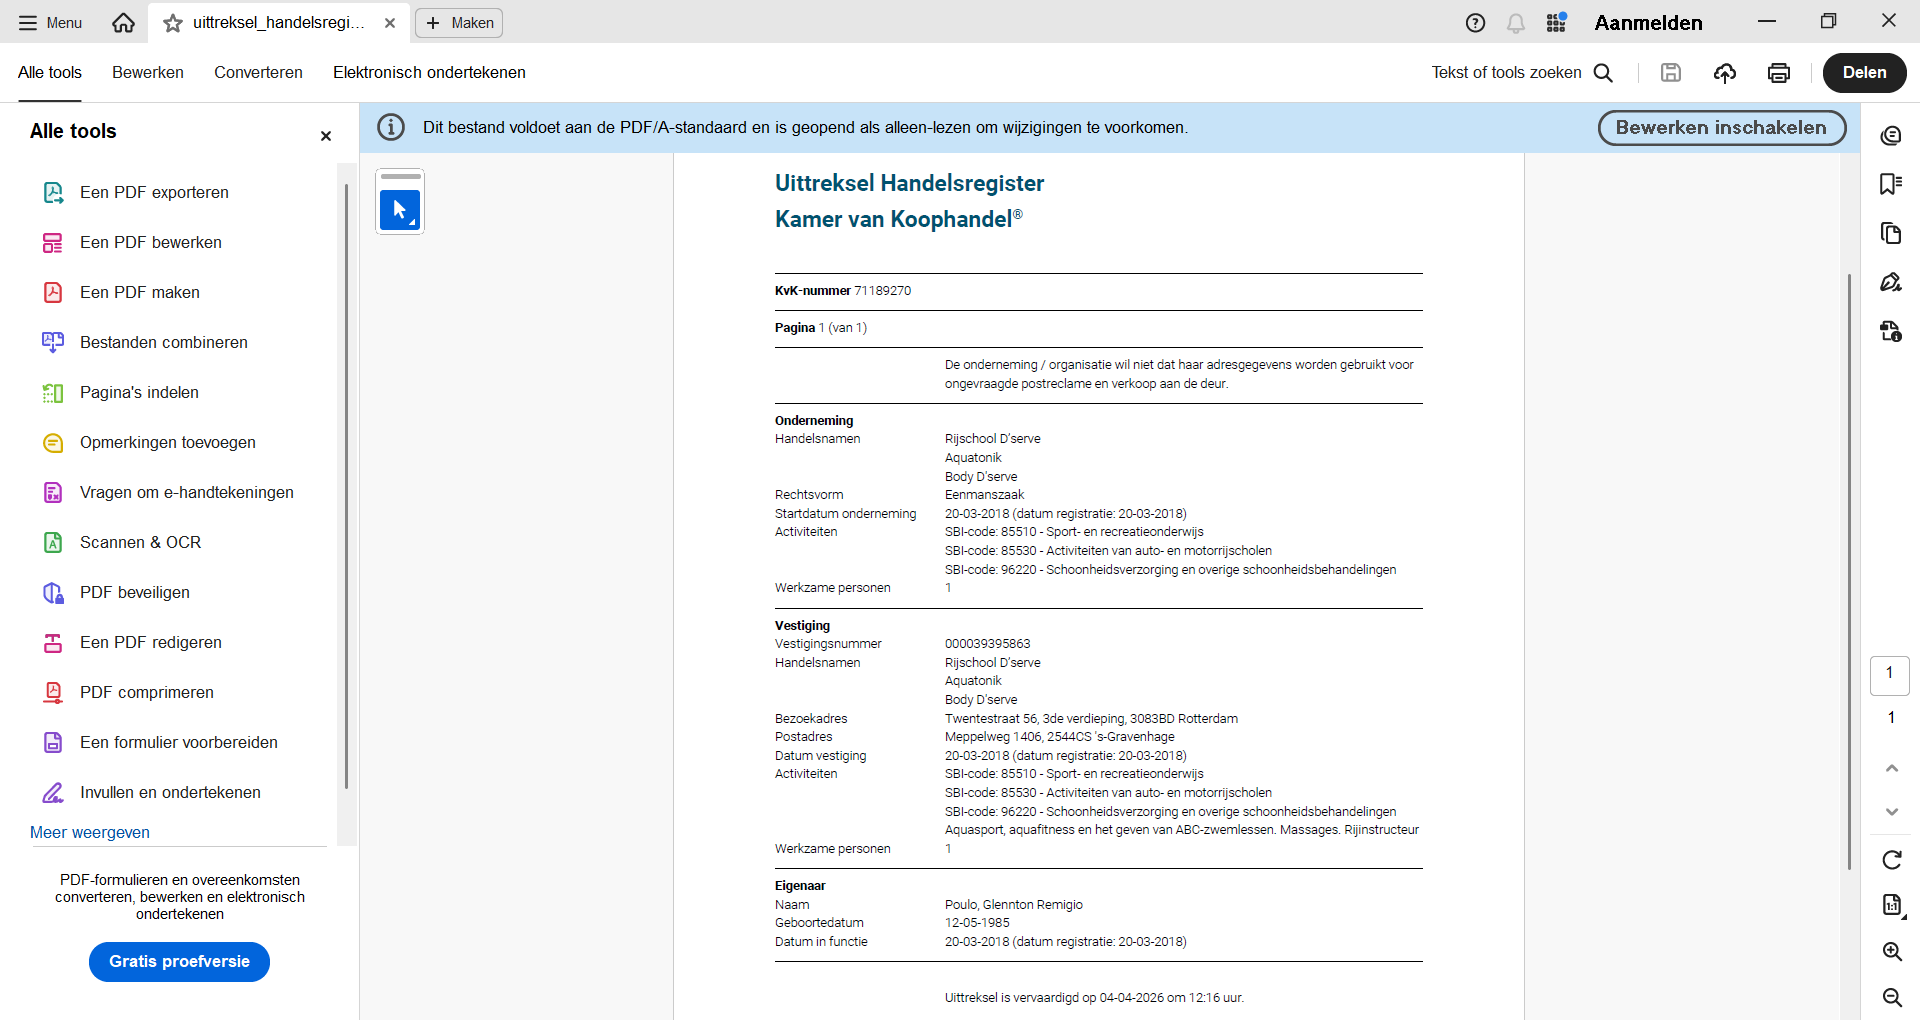Open the search magnifier for tools
This screenshot has width=1920, height=1020.
(x=1603, y=73)
